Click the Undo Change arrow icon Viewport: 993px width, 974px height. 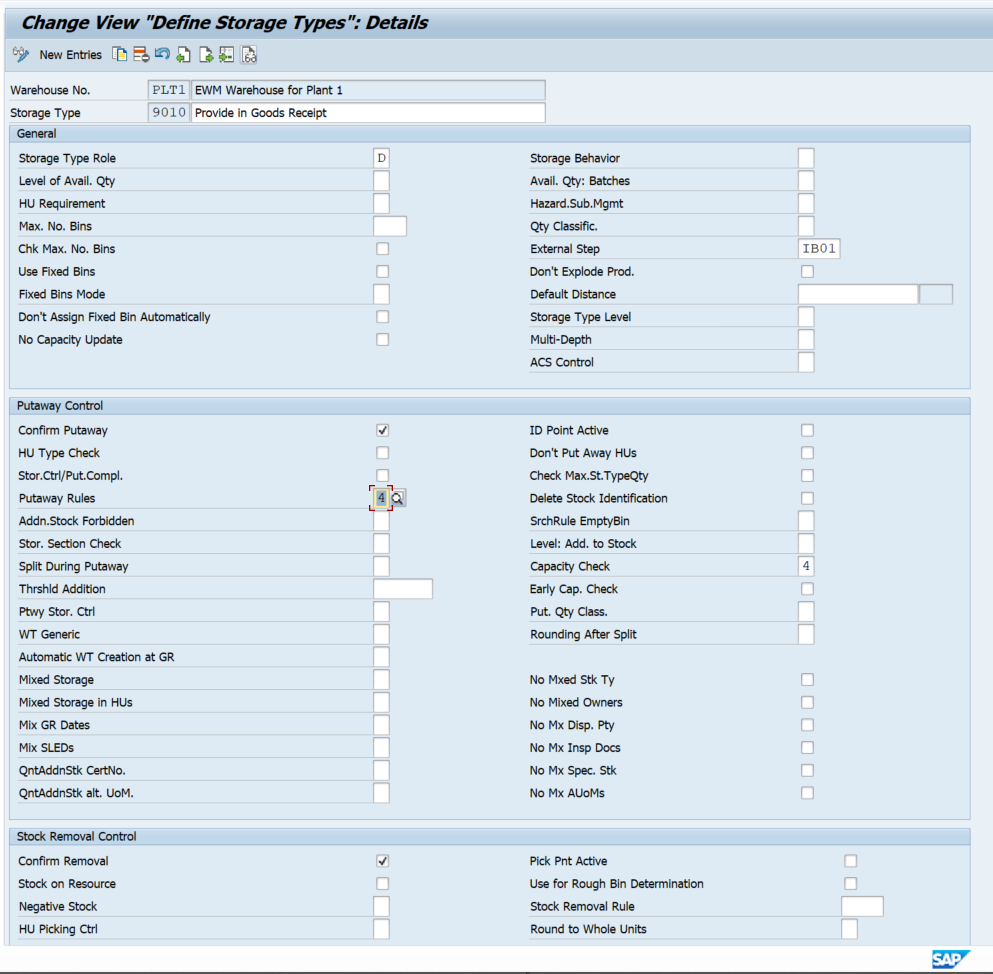(162, 54)
